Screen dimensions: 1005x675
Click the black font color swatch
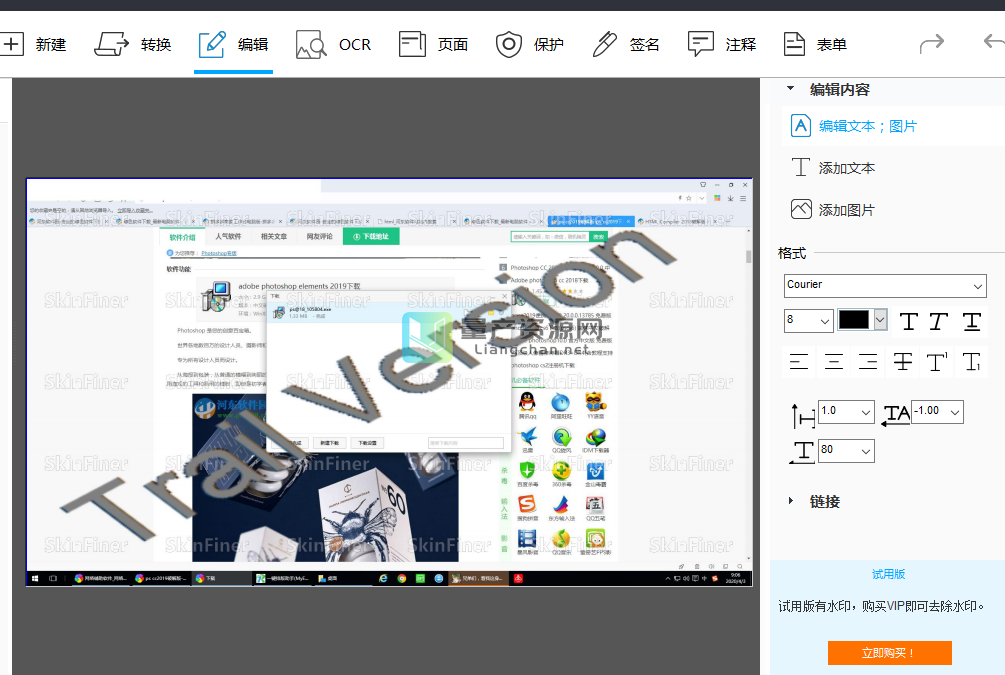[854, 319]
